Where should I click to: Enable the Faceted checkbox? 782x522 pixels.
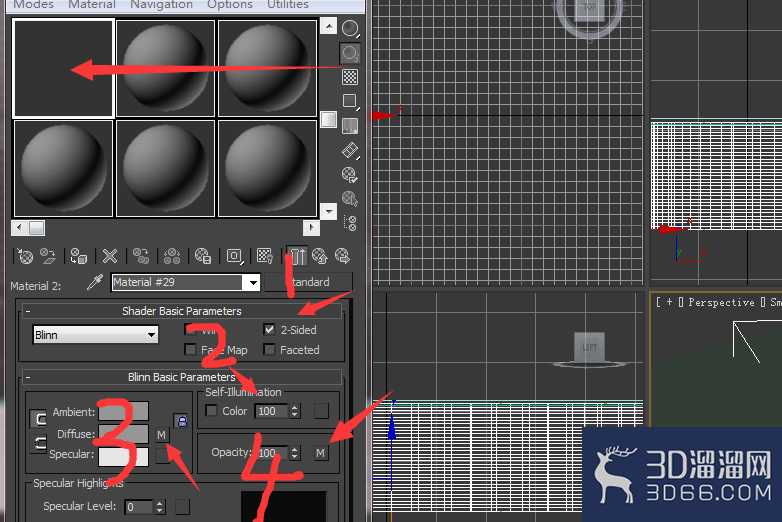(269, 349)
